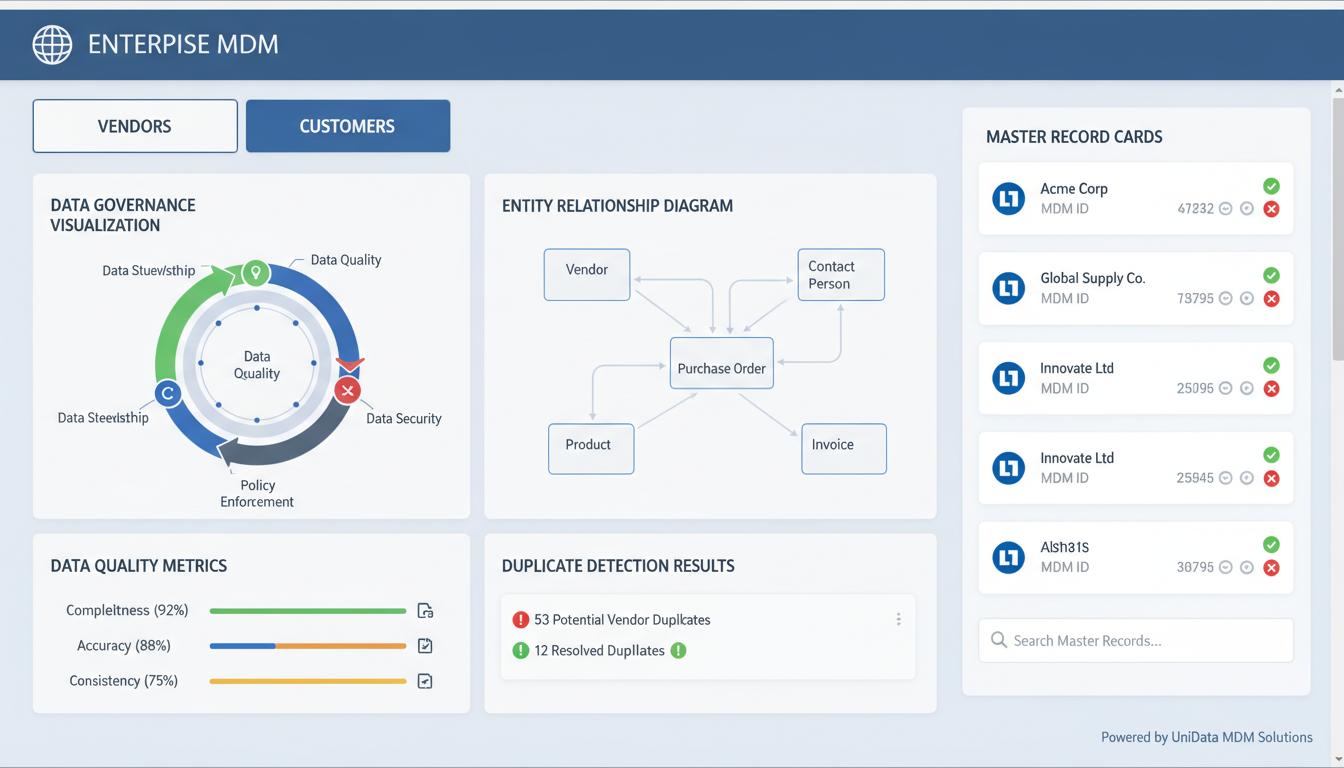
Task: Open the CUSTOMERS tab
Action: (x=347, y=126)
